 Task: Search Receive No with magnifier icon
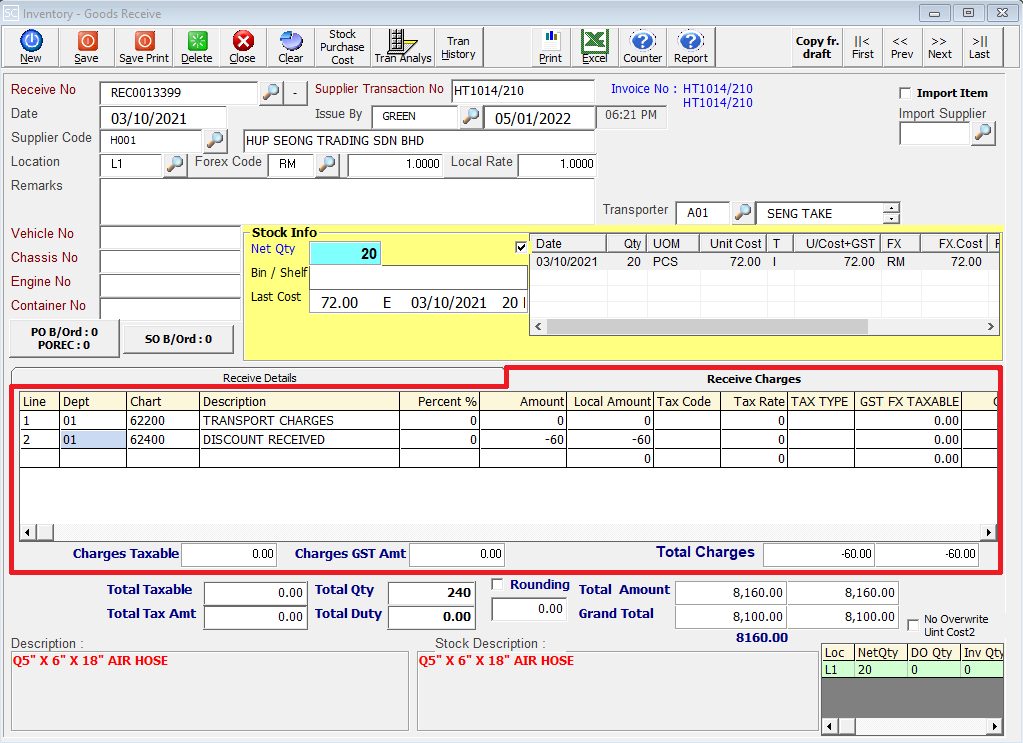[271, 93]
